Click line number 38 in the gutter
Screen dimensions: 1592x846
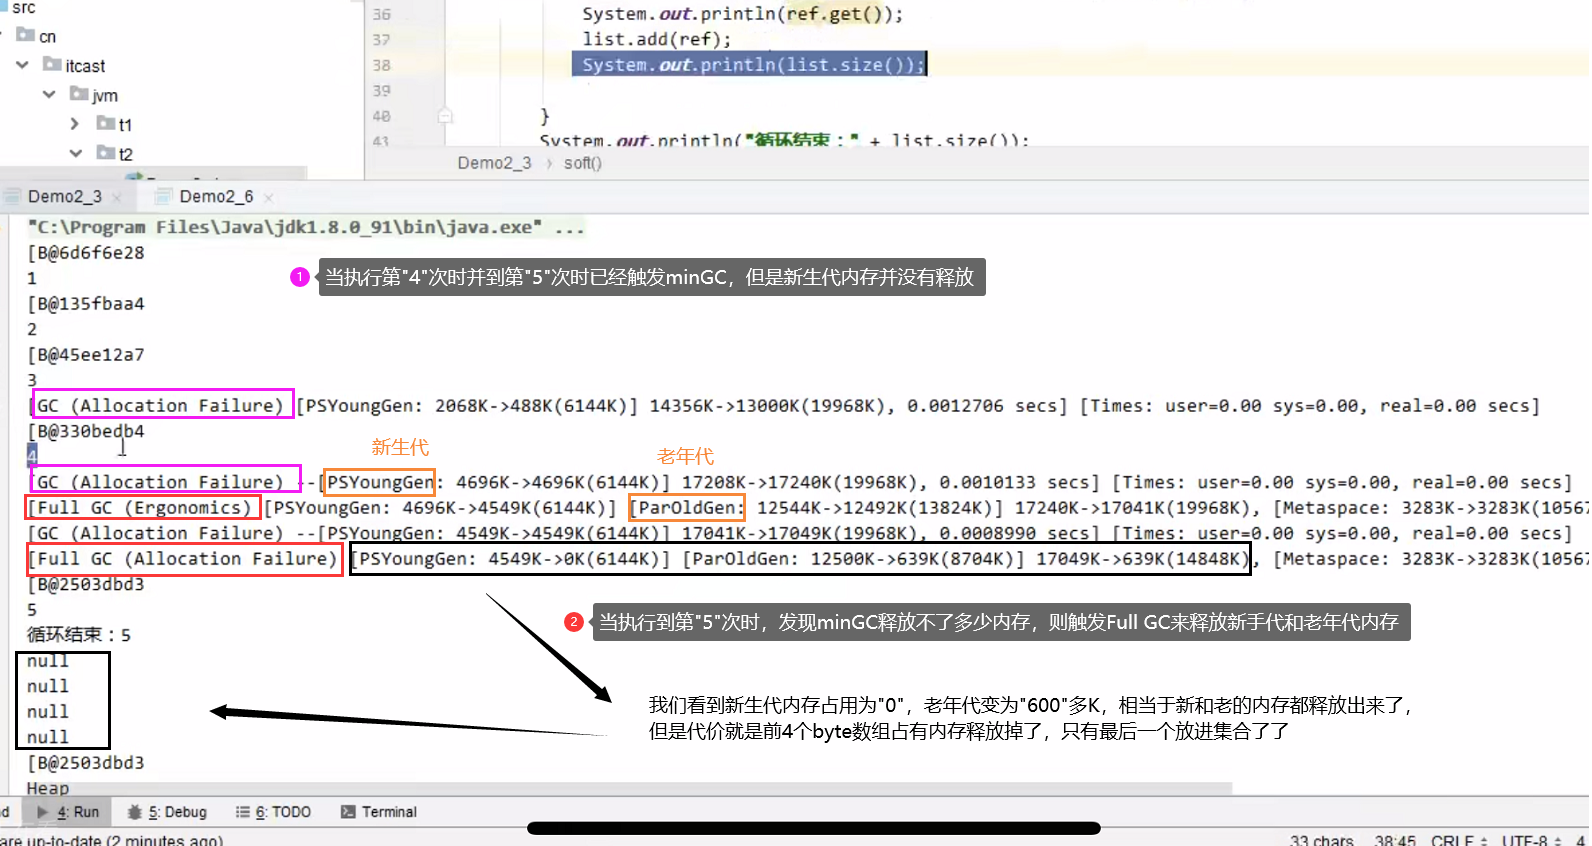click(x=382, y=65)
